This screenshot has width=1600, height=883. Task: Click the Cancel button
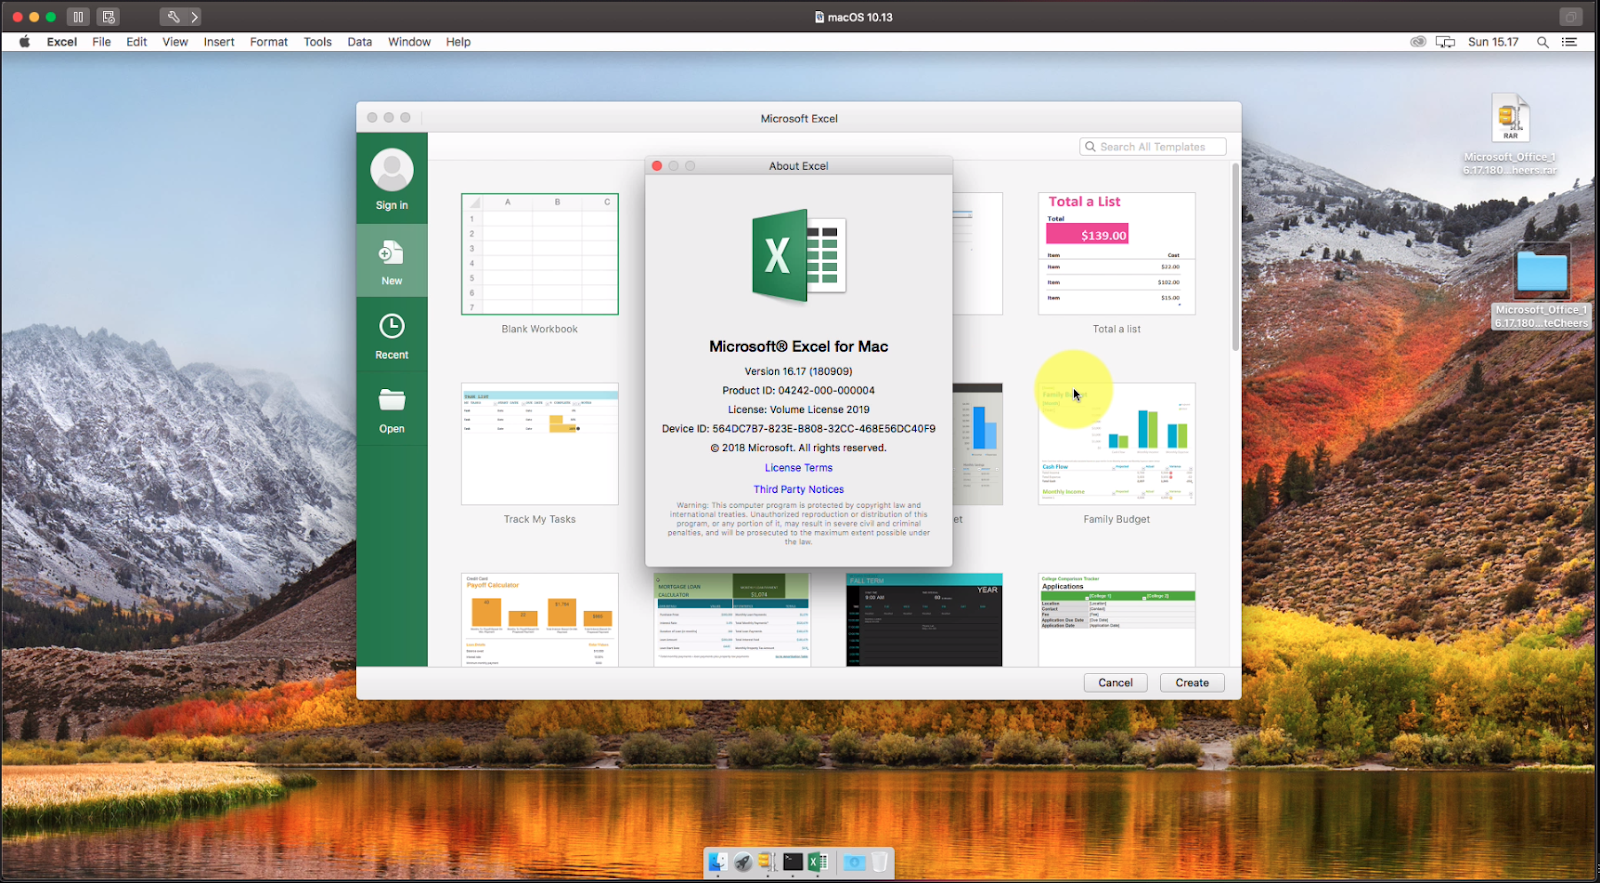1116,683
